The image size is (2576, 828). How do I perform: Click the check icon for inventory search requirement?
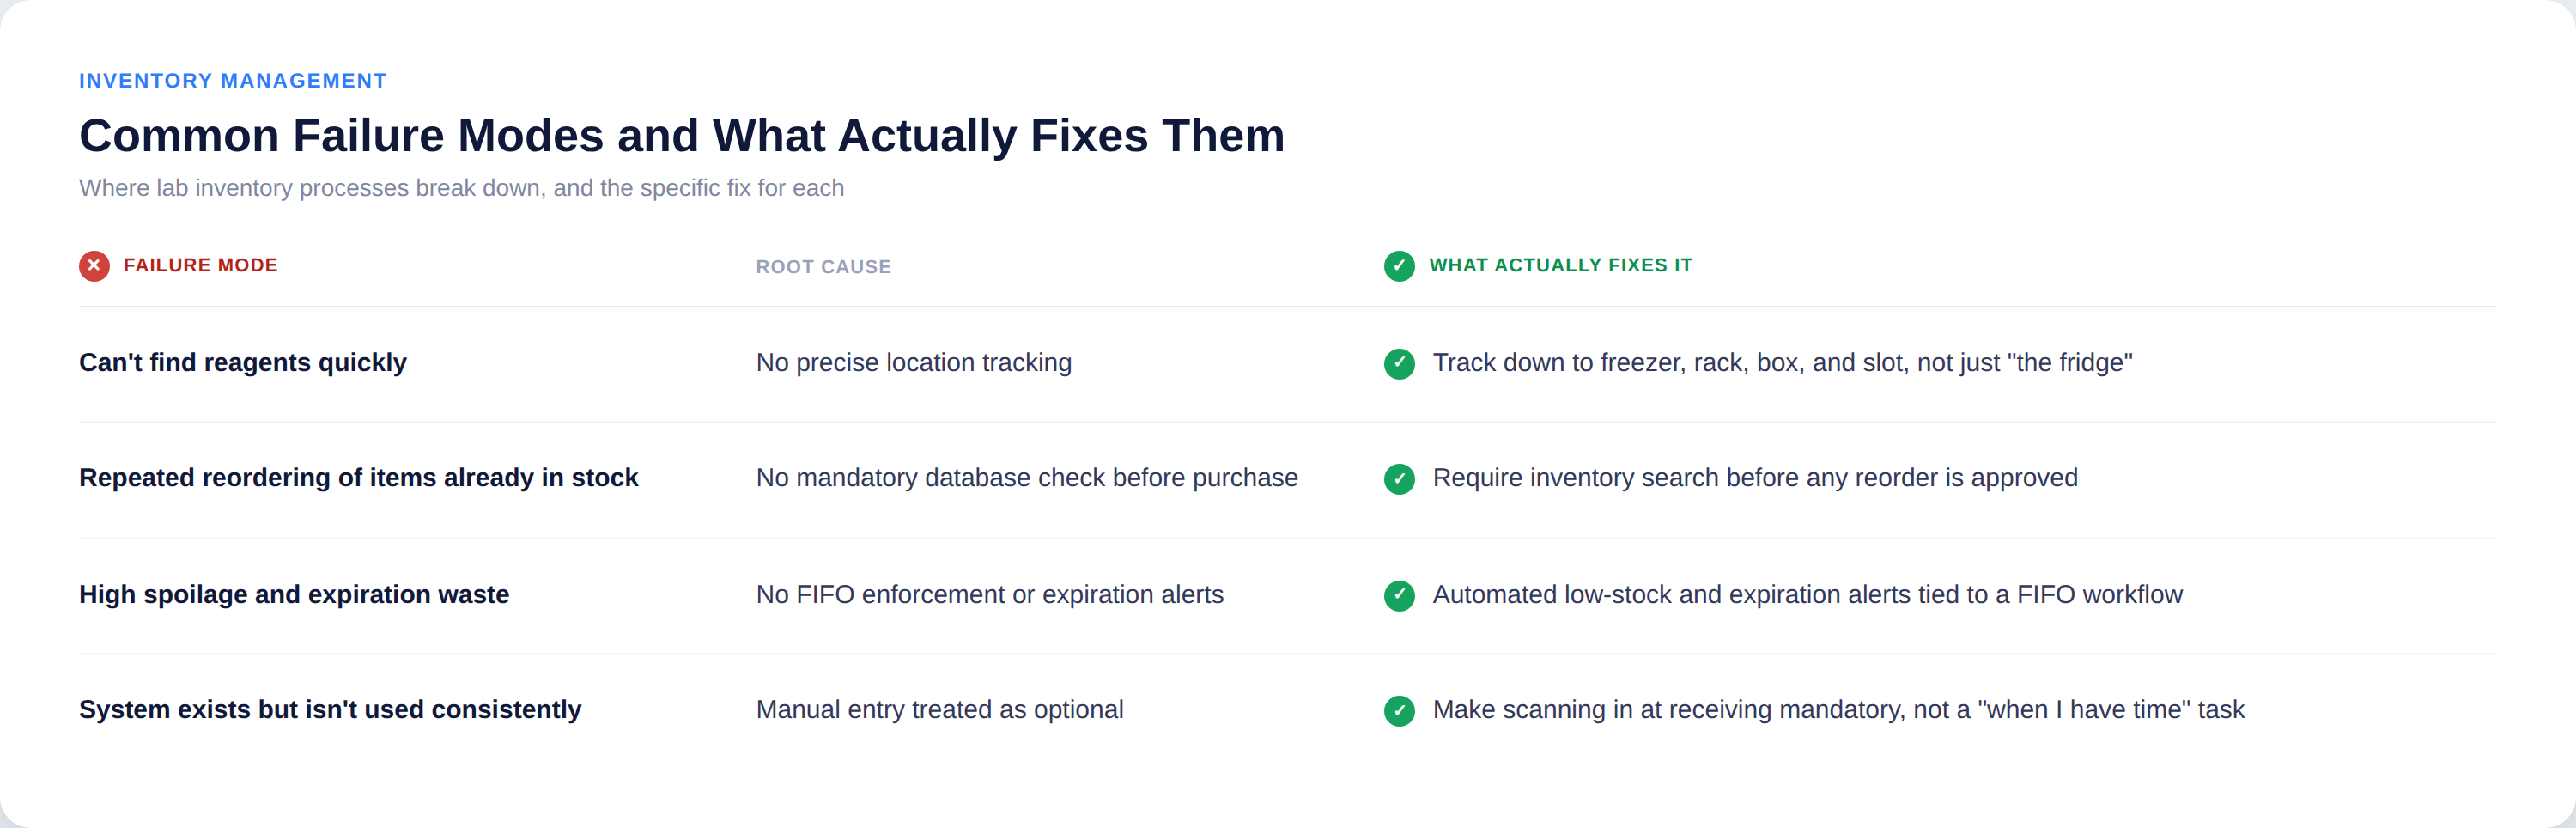pyautogui.click(x=1399, y=479)
